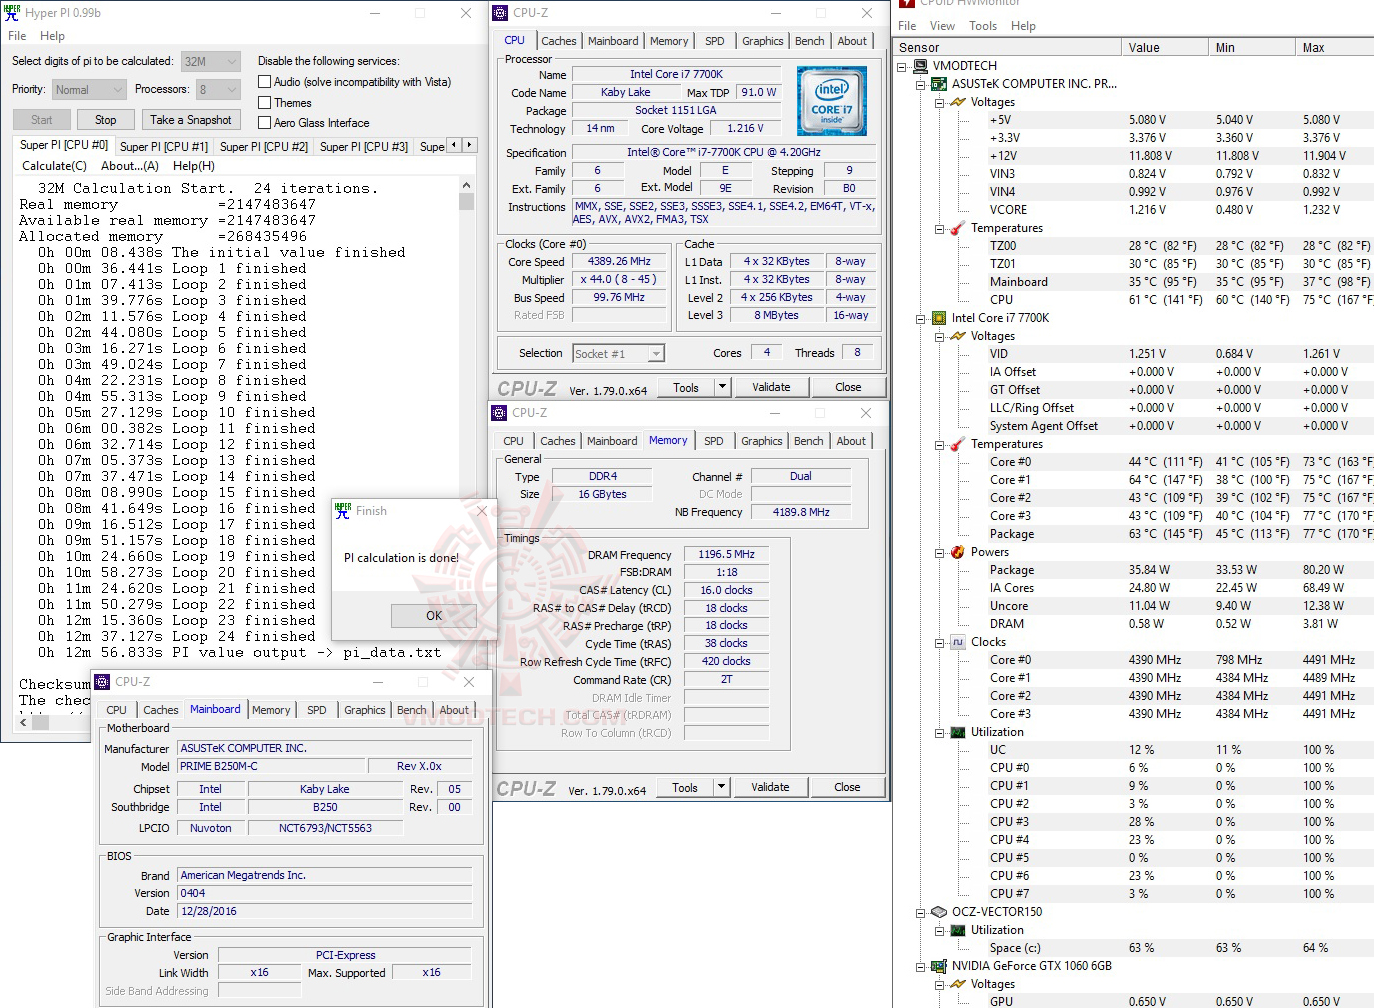Click the Hyper PI title bar icon

click(x=12, y=13)
